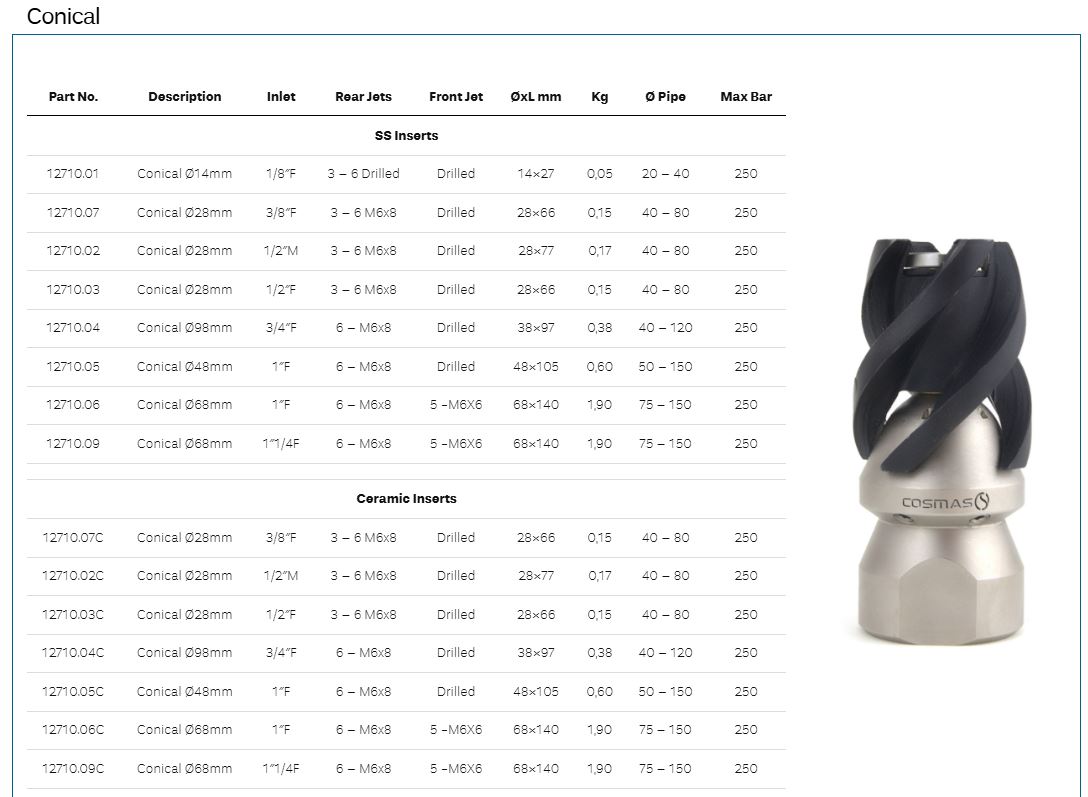Viewport: 1088px width, 797px height.
Task: Select the "Ceramic Inserts" section heading
Action: tap(406, 498)
